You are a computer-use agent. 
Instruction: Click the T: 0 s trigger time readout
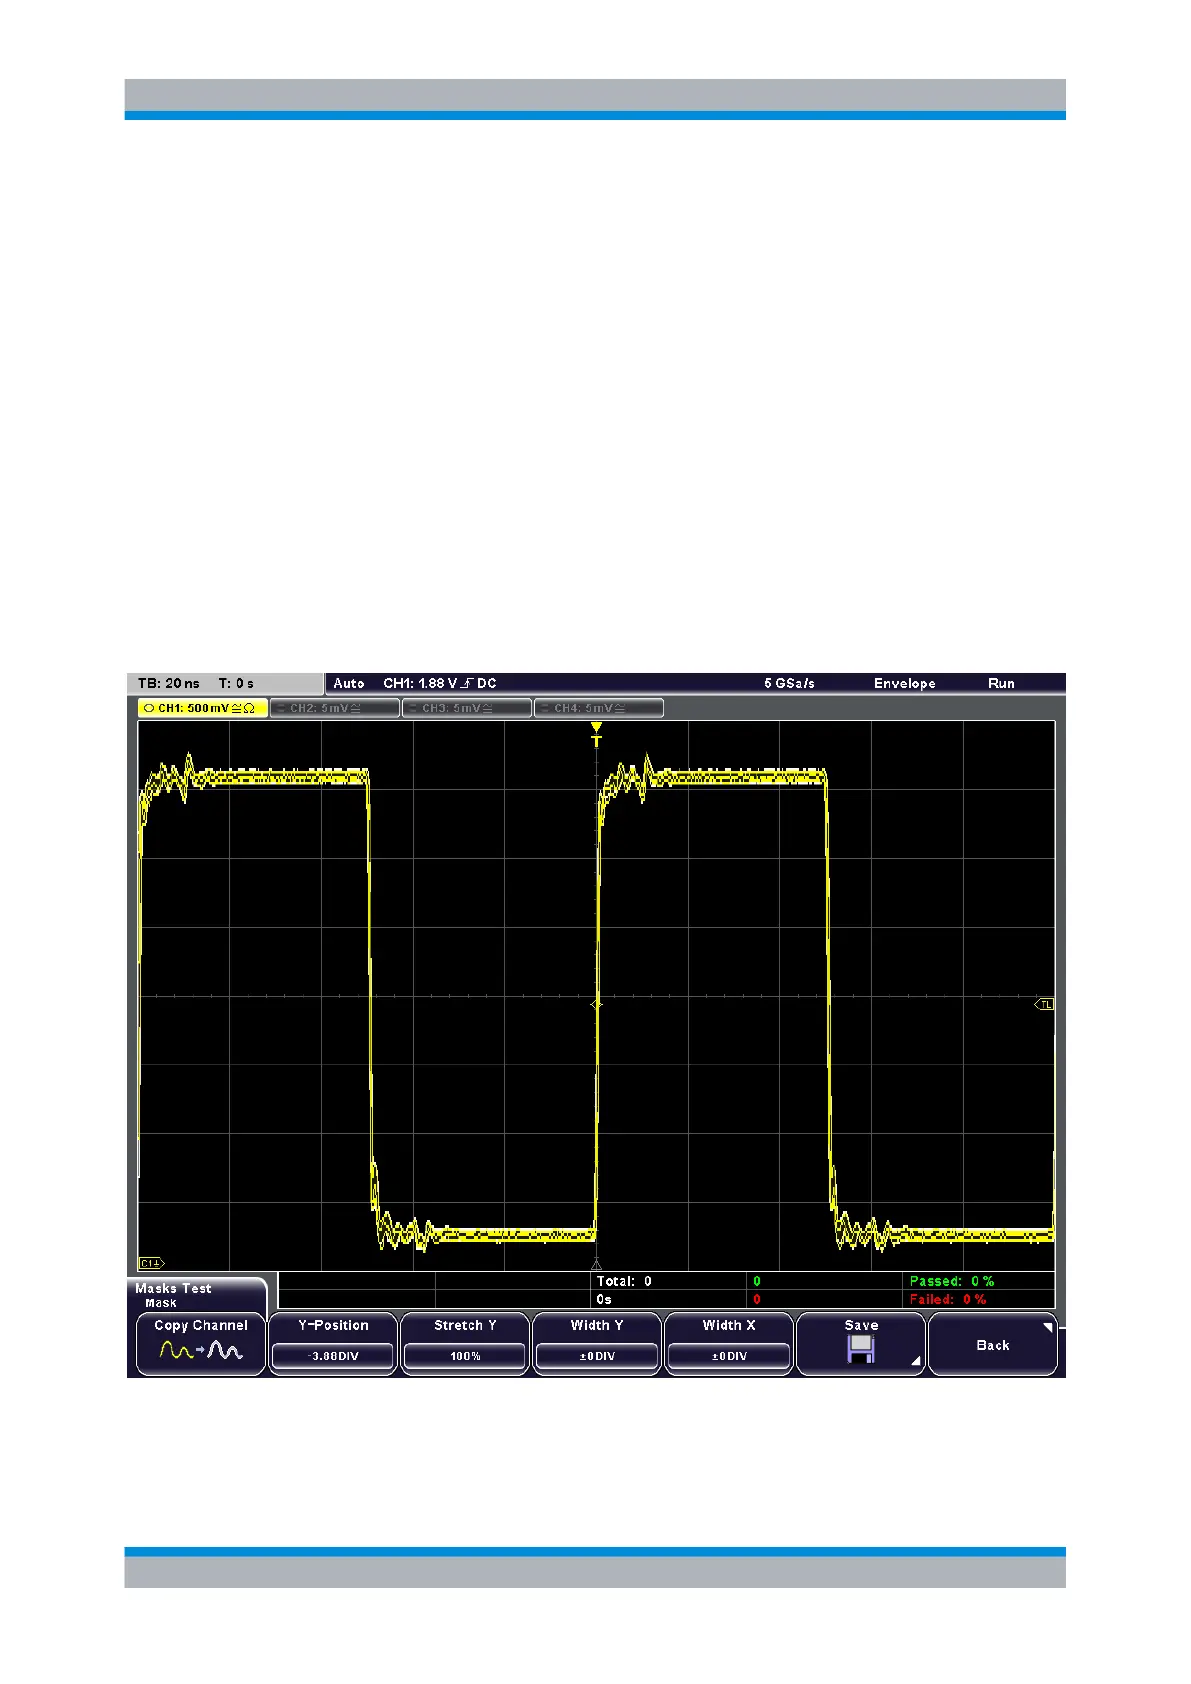pyautogui.click(x=236, y=683)
